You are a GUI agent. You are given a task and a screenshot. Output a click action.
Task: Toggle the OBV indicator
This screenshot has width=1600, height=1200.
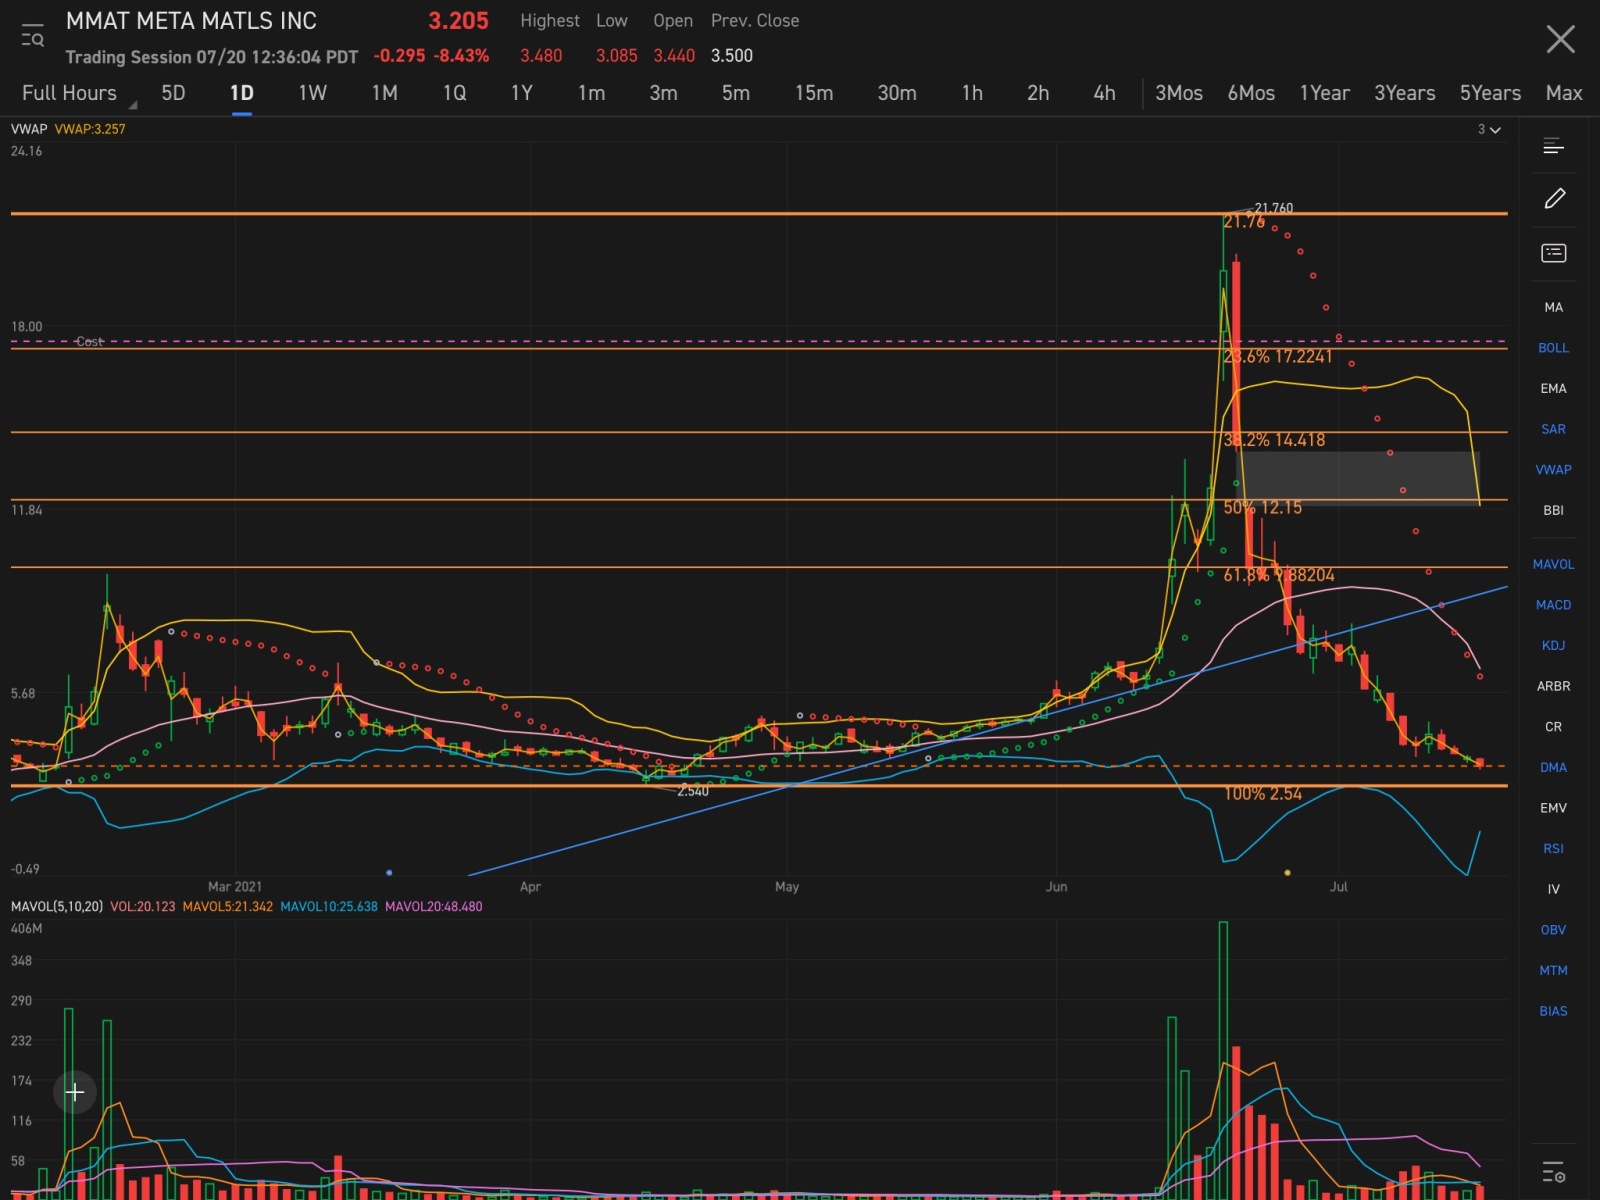pyautogui.click(x=1553, y=930)
